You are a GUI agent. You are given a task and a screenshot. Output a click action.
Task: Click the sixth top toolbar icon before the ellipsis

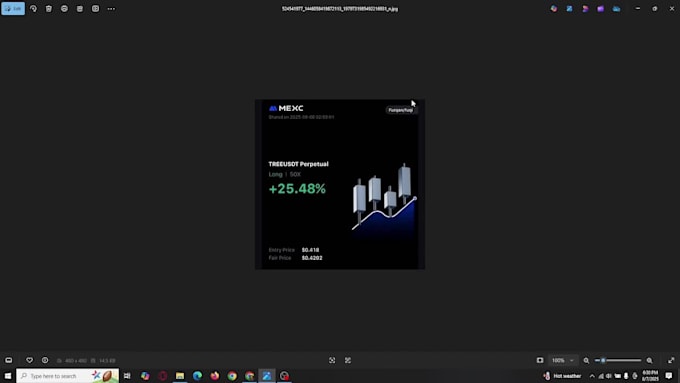pos(95,9)
